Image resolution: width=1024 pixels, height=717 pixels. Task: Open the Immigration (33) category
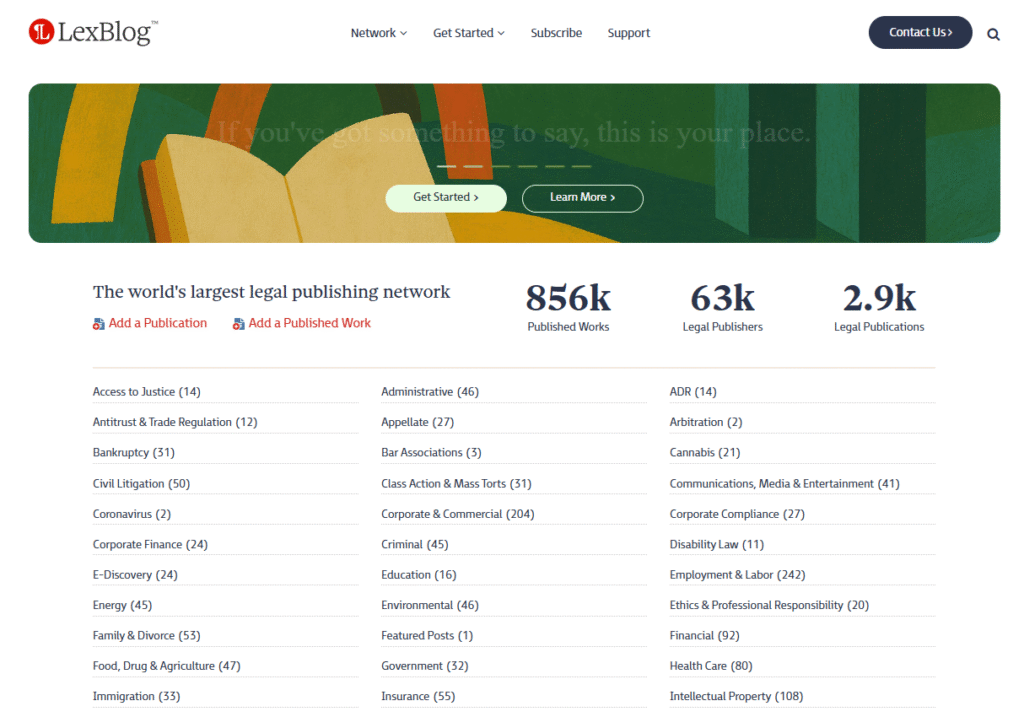click(x=136, y=696)
